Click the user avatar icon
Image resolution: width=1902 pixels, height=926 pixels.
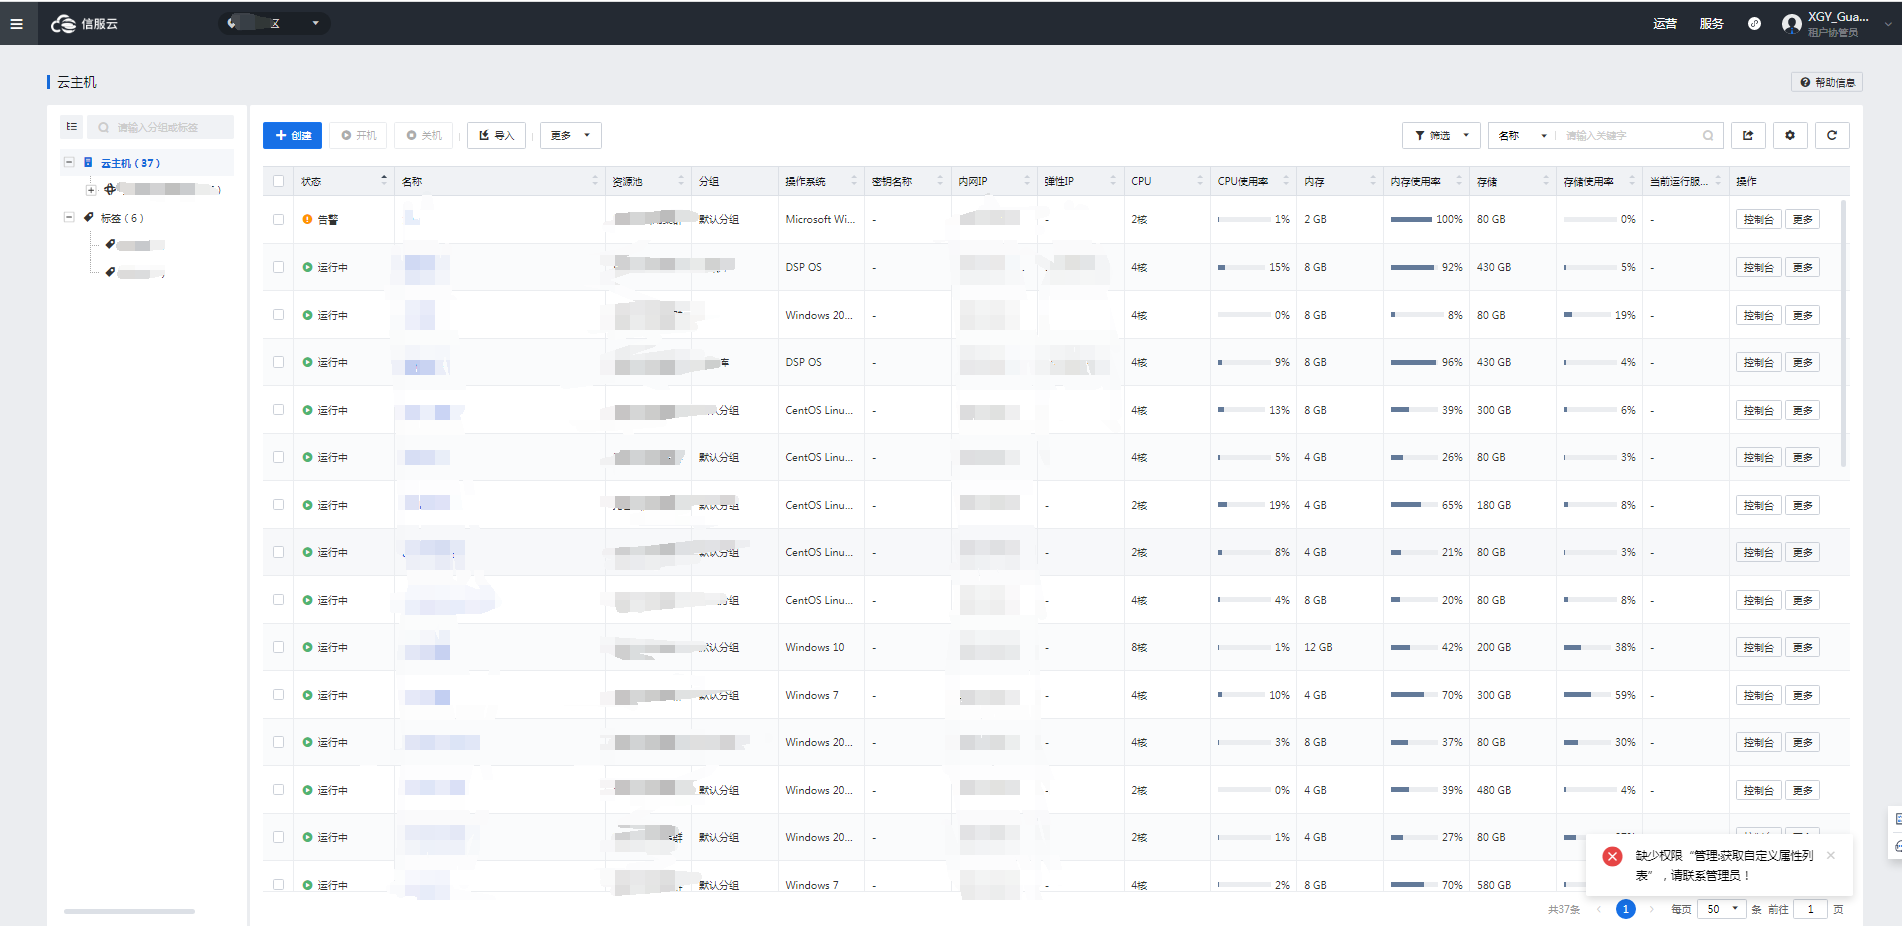pyautogui.click(x=1791, y=24)
